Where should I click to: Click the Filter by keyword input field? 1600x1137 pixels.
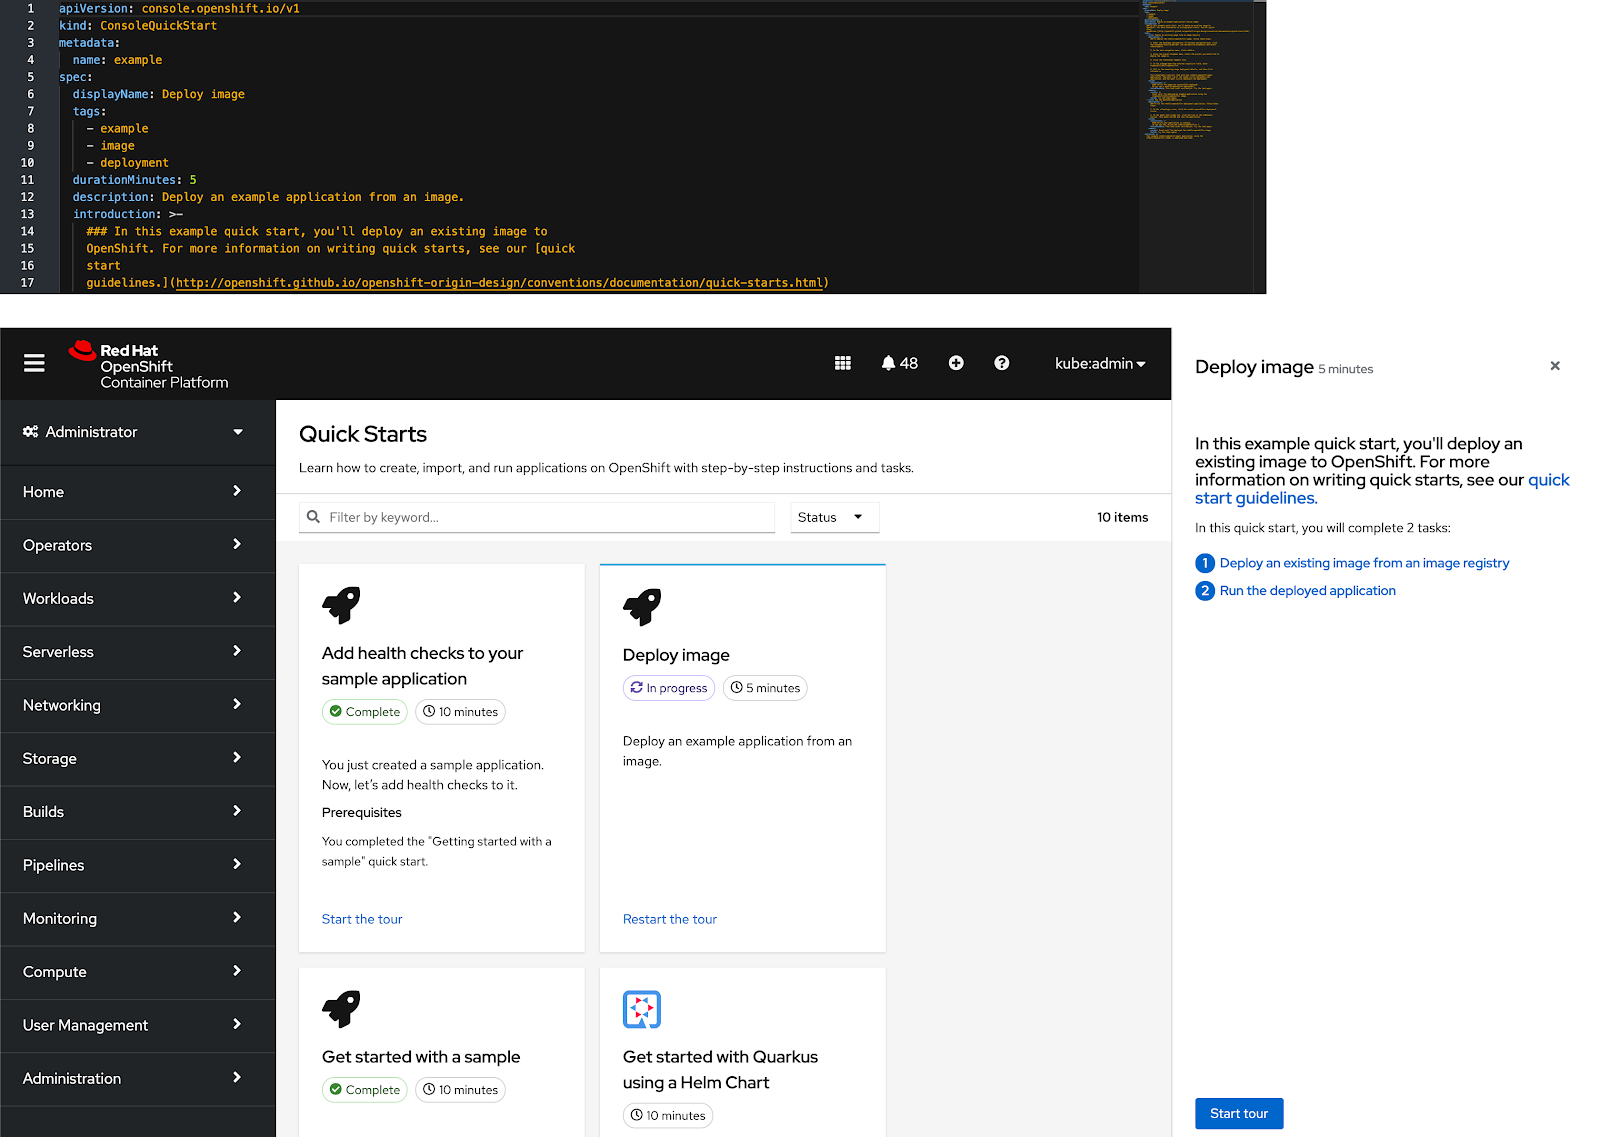tap(545, 517)
